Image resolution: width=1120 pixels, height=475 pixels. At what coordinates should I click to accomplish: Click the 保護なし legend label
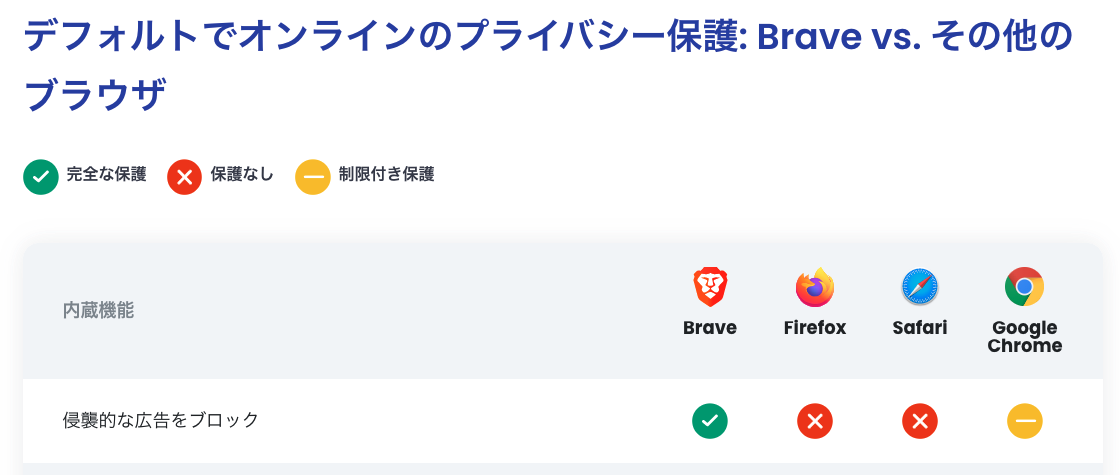pyautogui.click(x=242, y=175)
